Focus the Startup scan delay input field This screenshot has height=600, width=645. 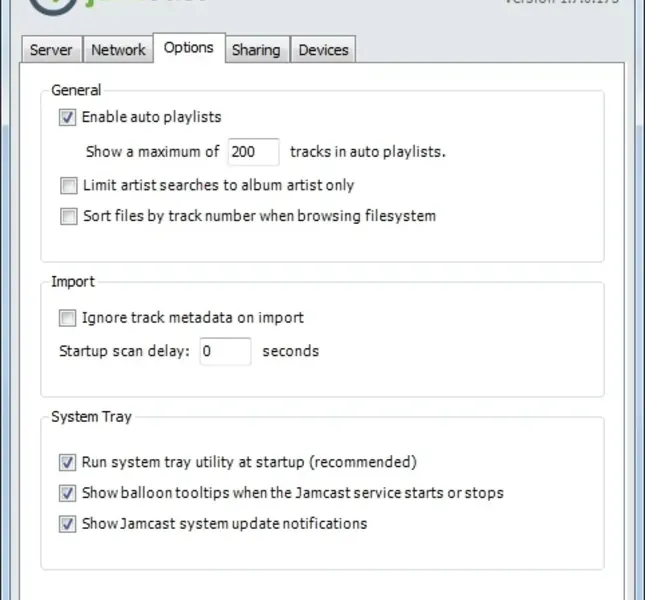pyautogui.click(x=224, y=351)
